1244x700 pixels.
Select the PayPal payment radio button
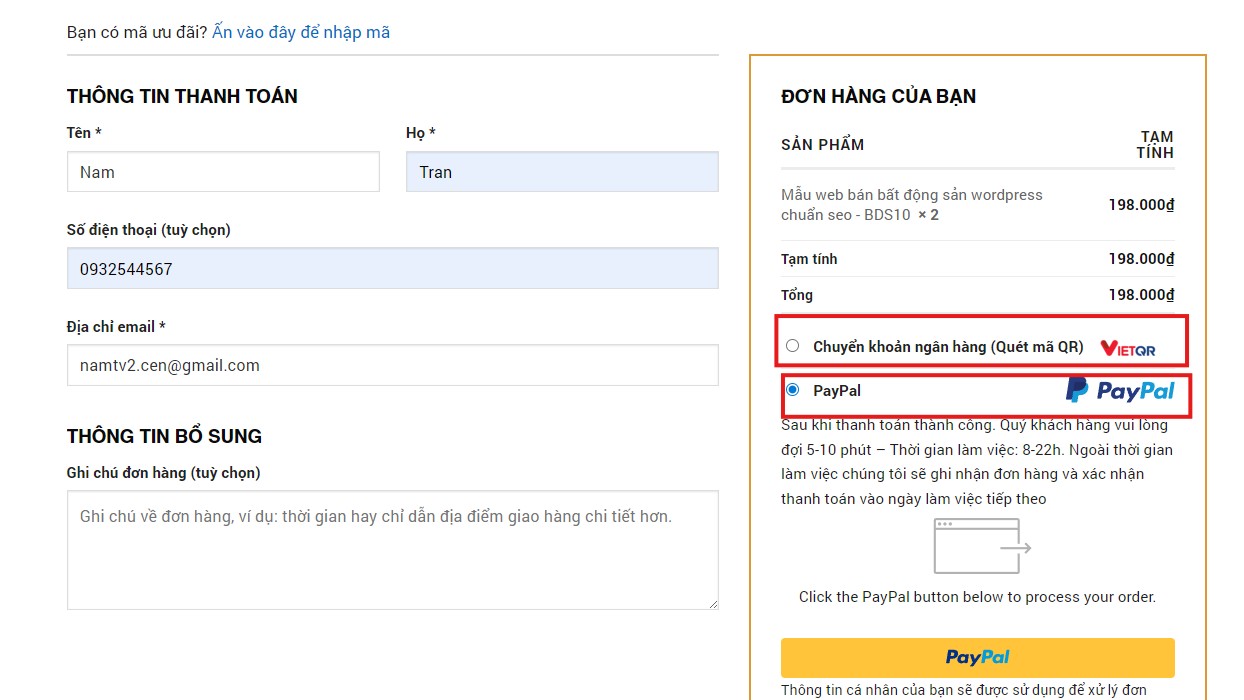pyautogui.click(x=793, y=390)
